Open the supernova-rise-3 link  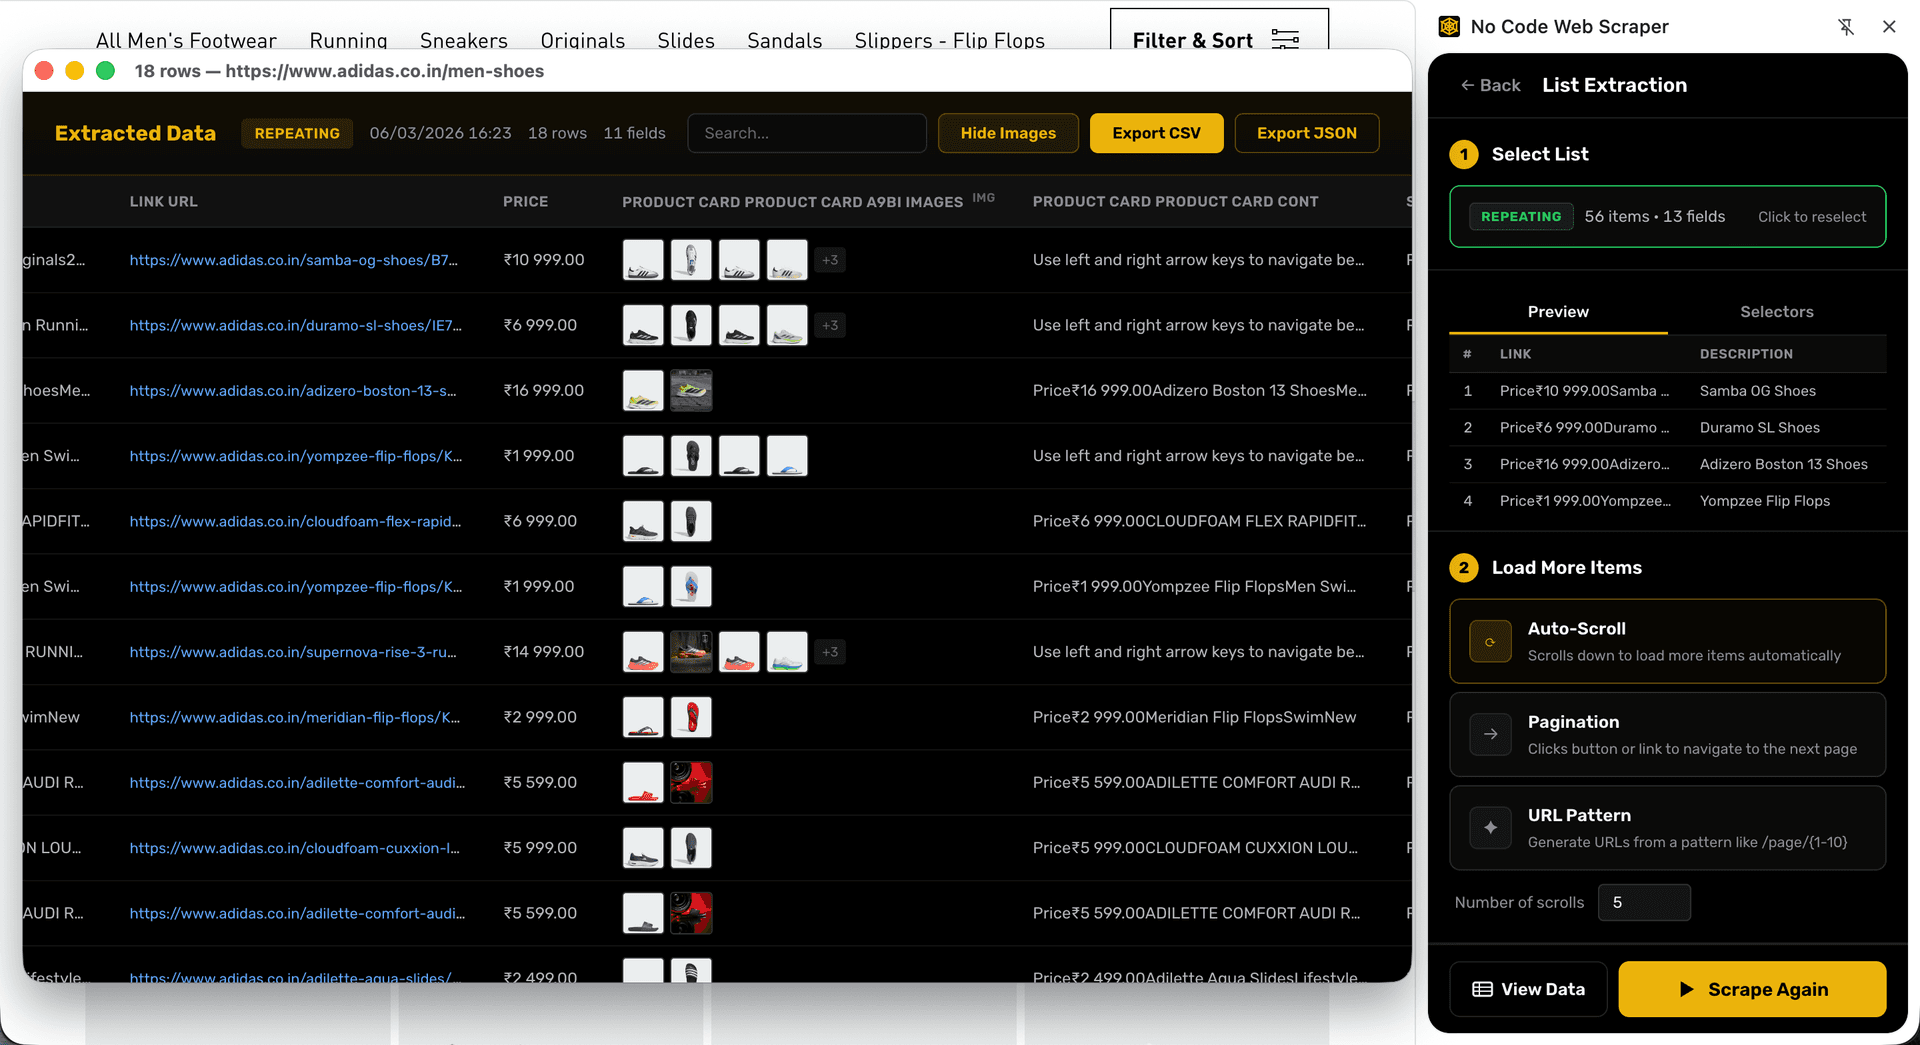[x=292, y=652]
